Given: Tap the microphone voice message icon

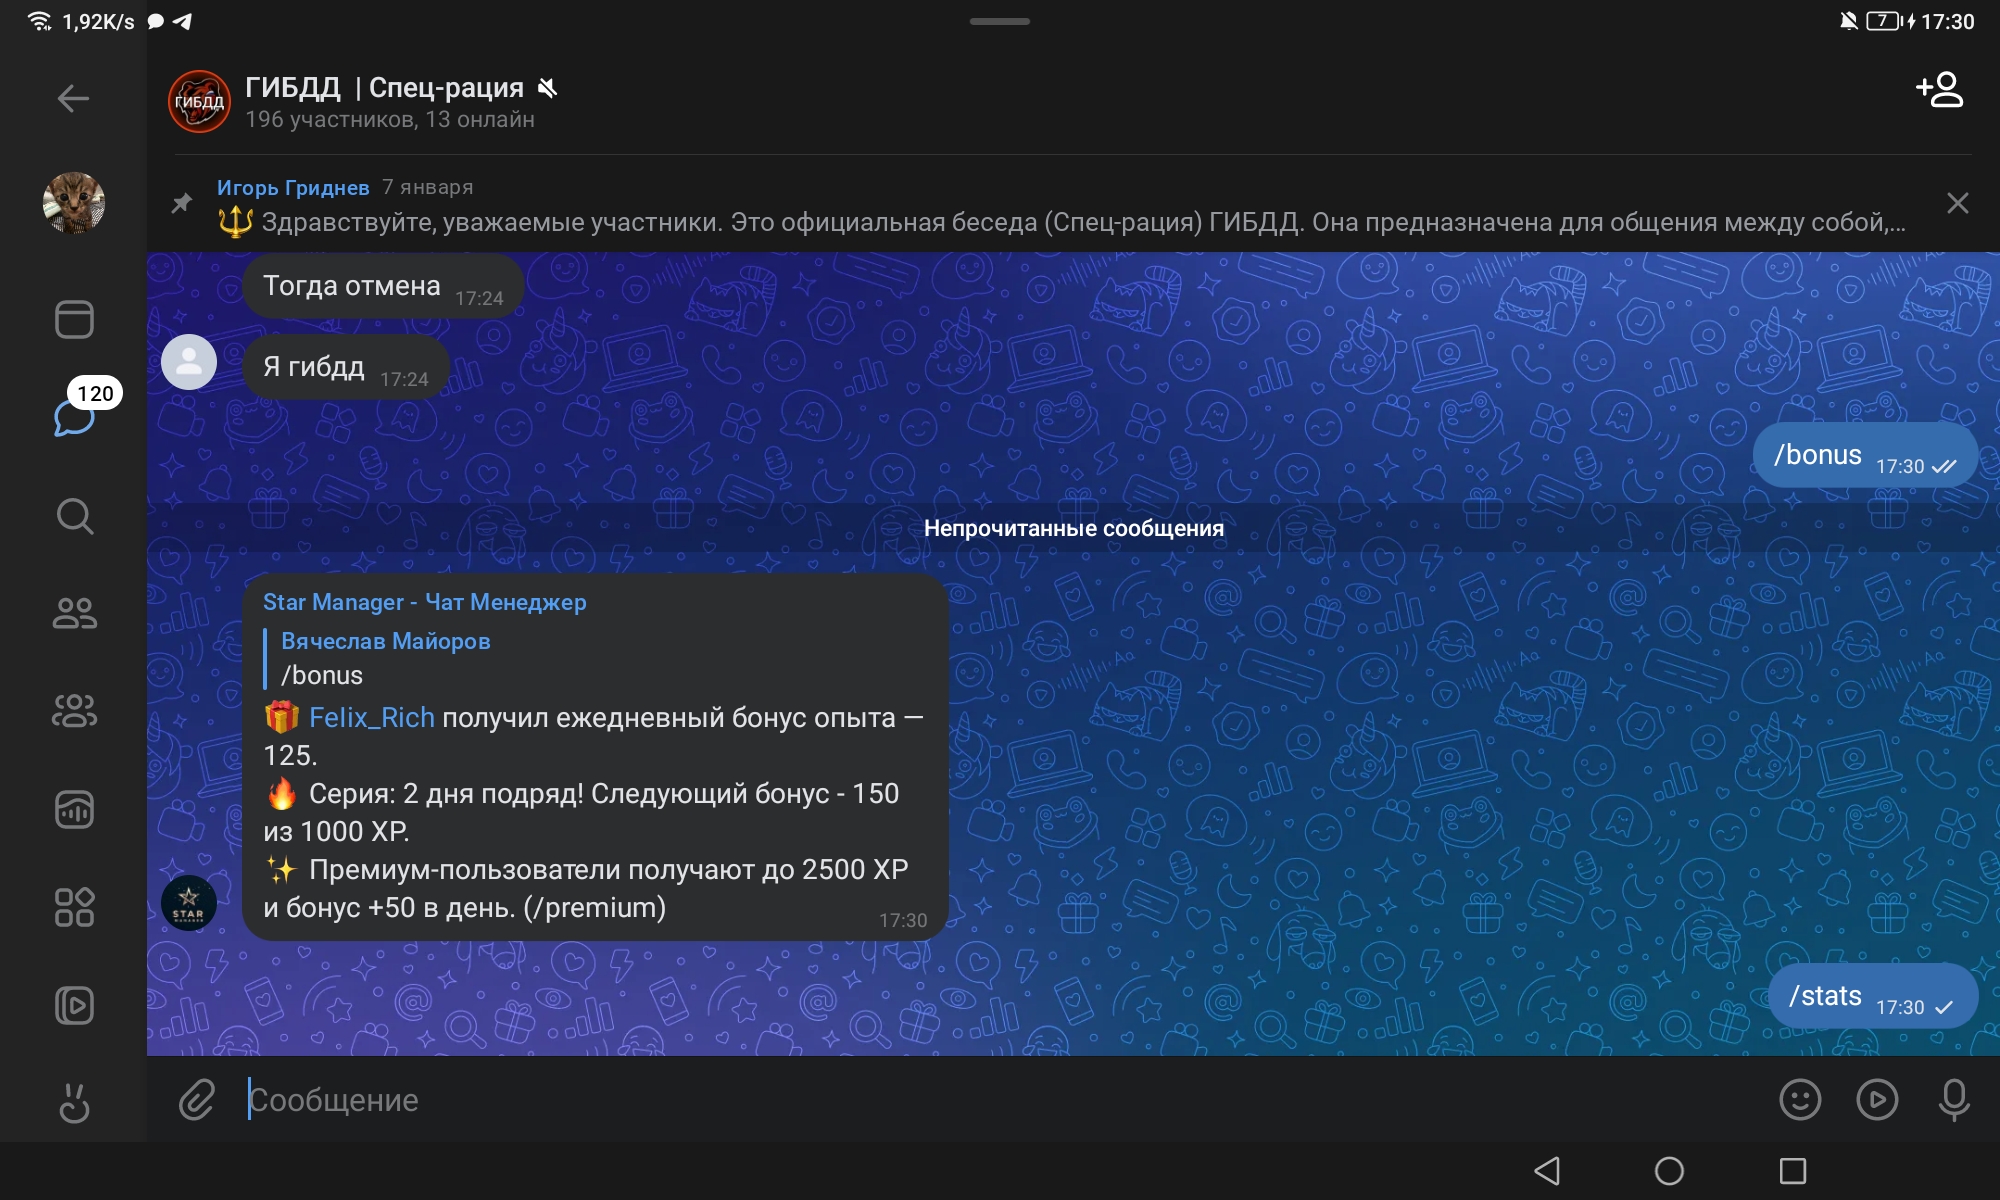Looking at the screenshot, I should click(1953, 1100).
